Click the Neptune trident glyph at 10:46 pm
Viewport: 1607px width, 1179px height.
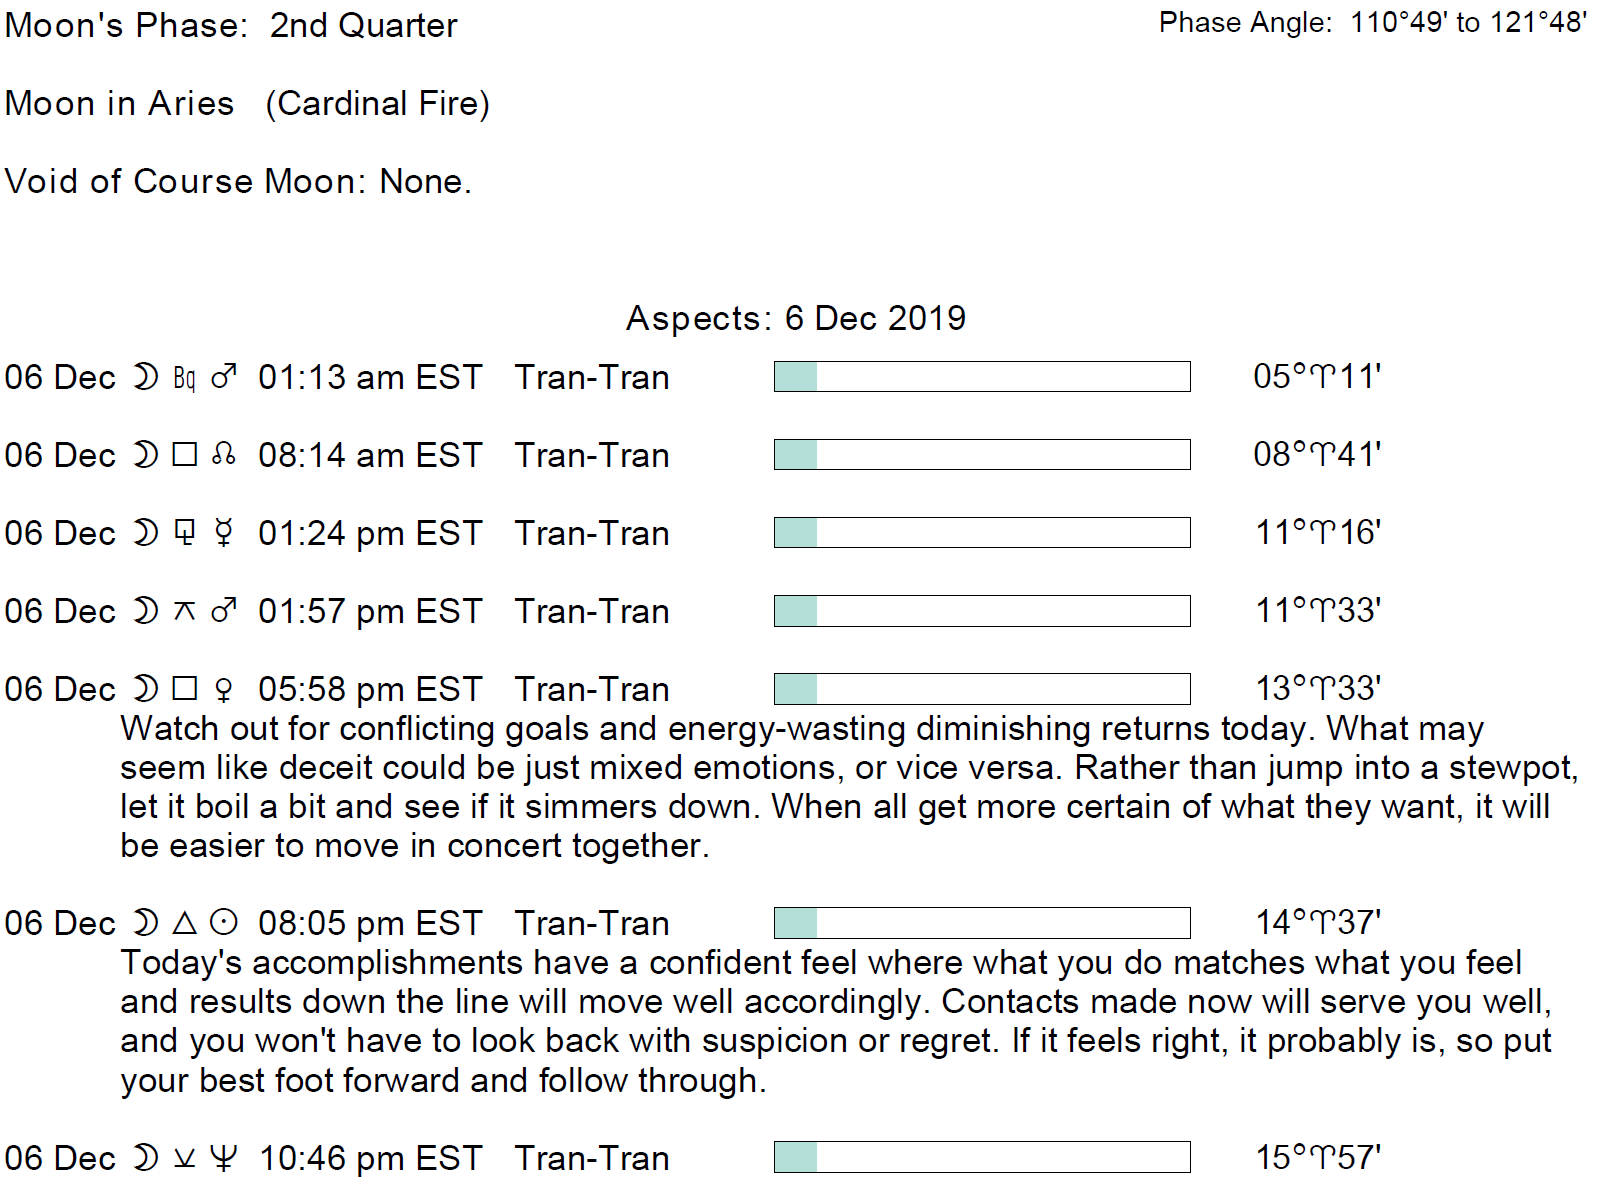(224, 1158)
